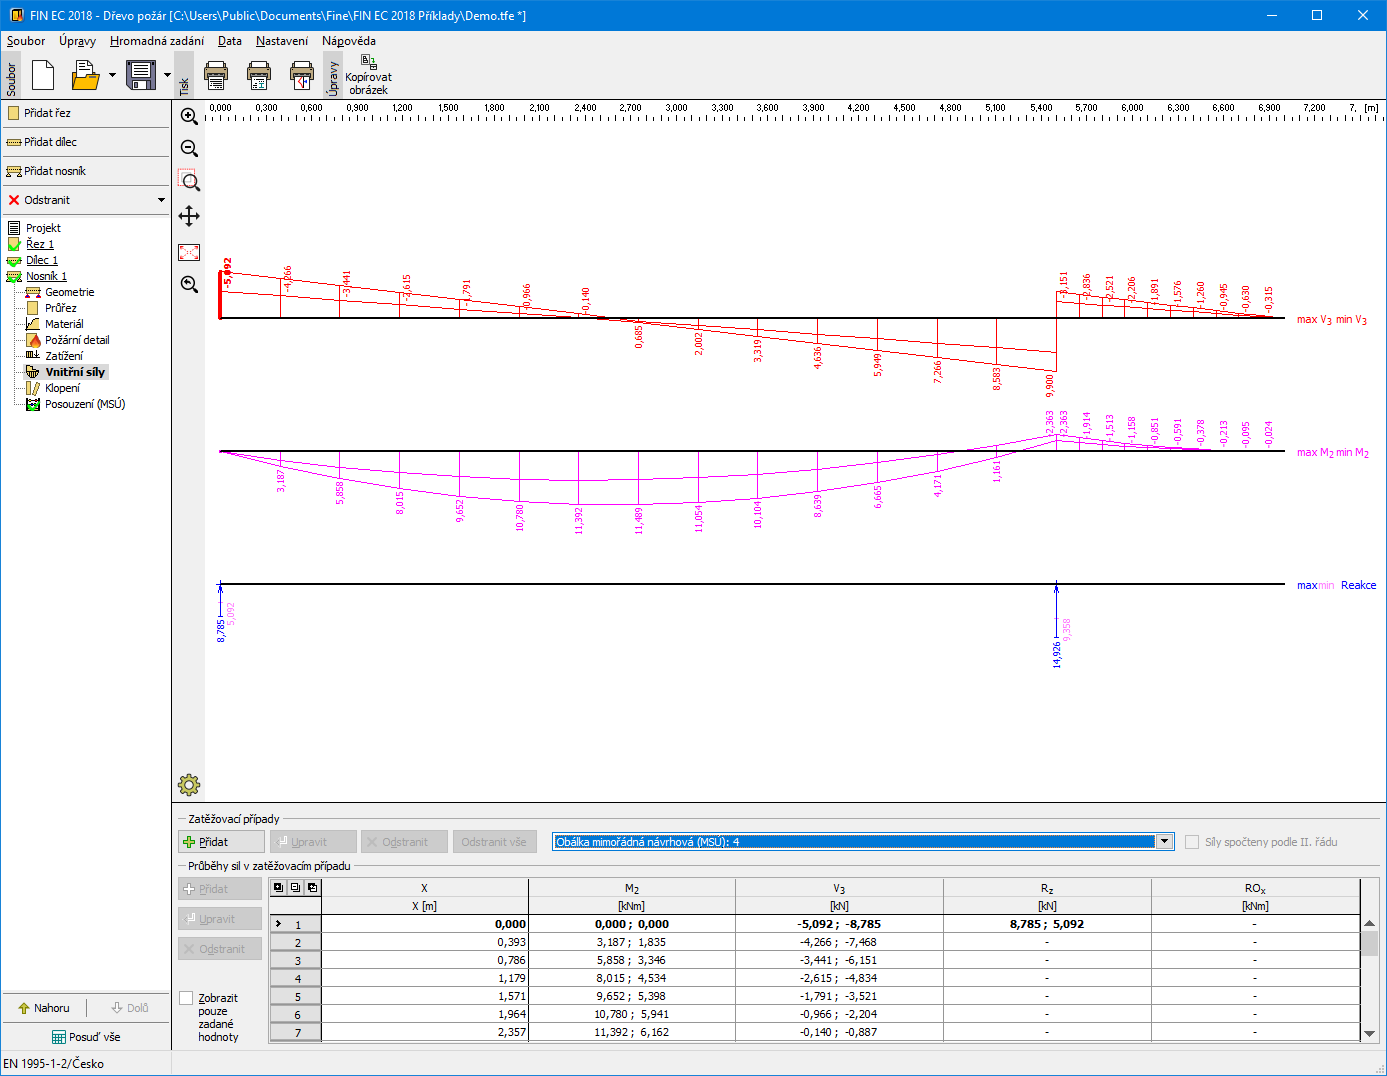Open the Data menu
1387x1076 pixels.
click(230, 41)
